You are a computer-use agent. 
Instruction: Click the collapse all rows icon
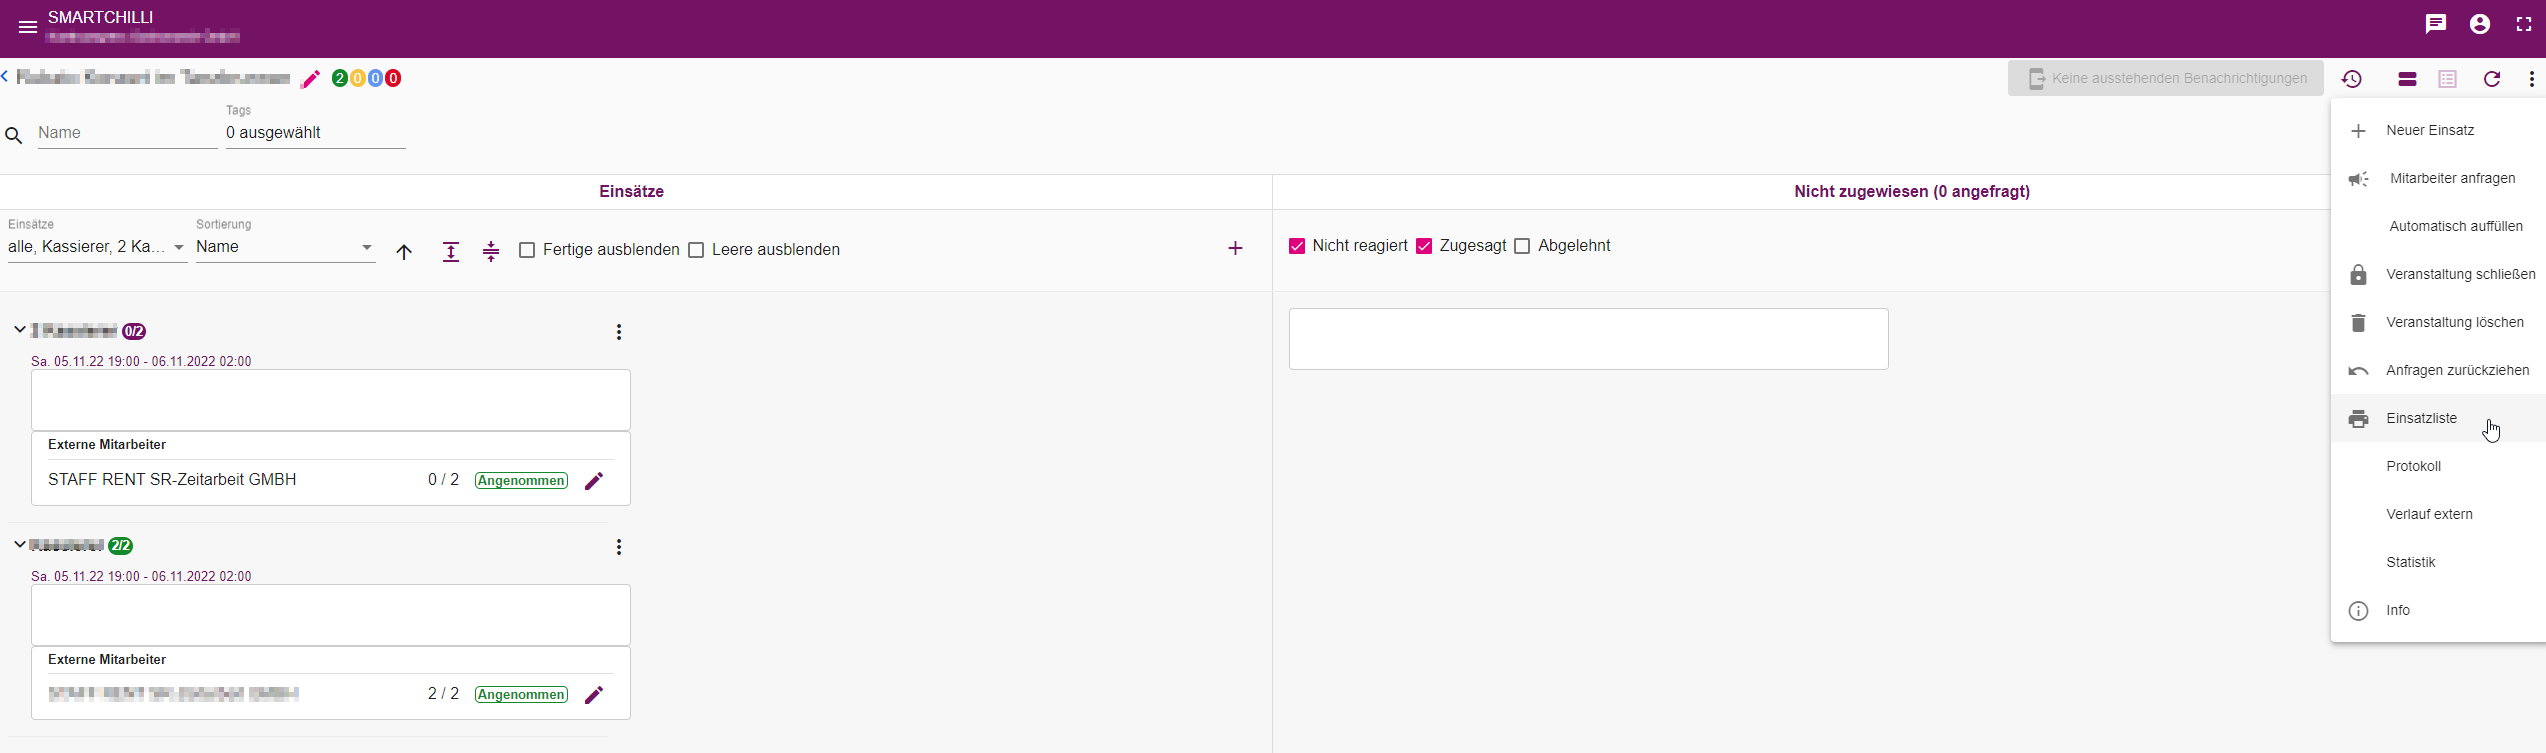pyautogui.click(x=491, y=252)
